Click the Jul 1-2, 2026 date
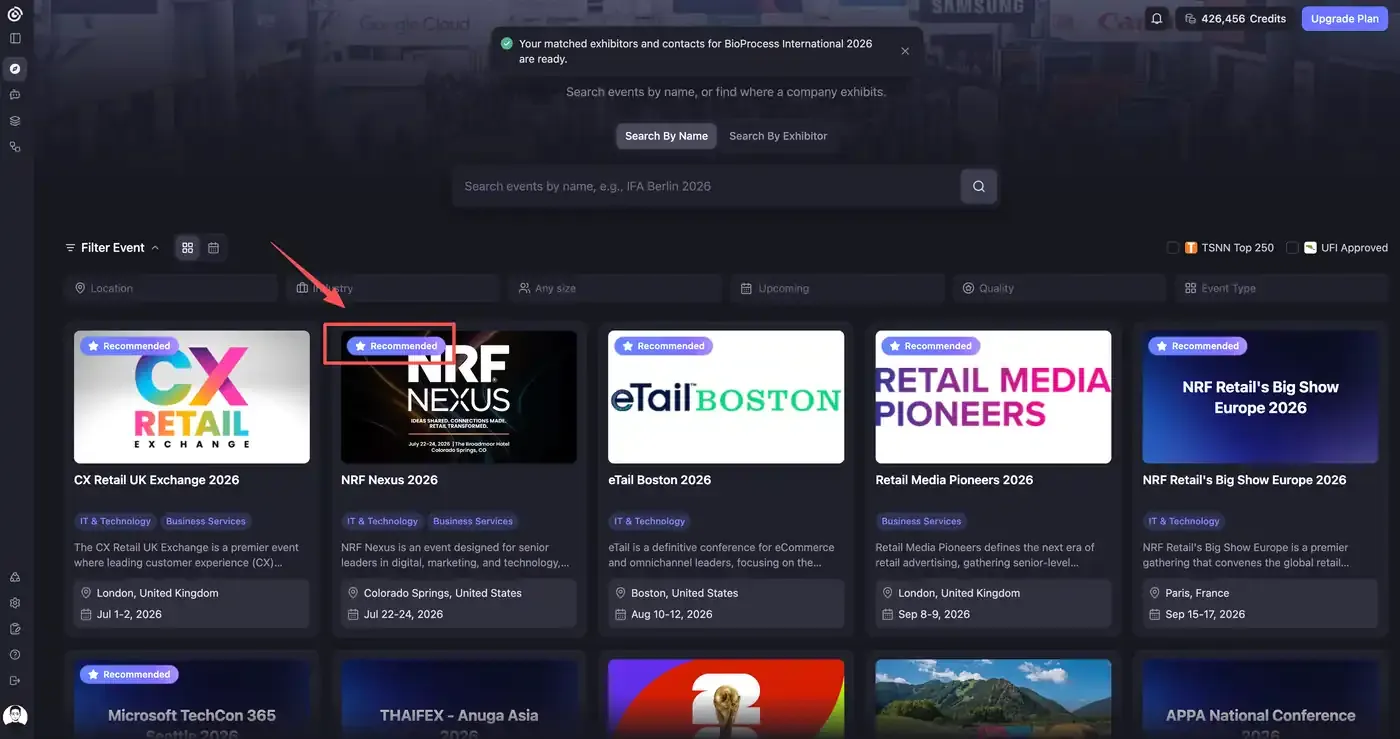The image size is (1400, 739). coord(129,614)
